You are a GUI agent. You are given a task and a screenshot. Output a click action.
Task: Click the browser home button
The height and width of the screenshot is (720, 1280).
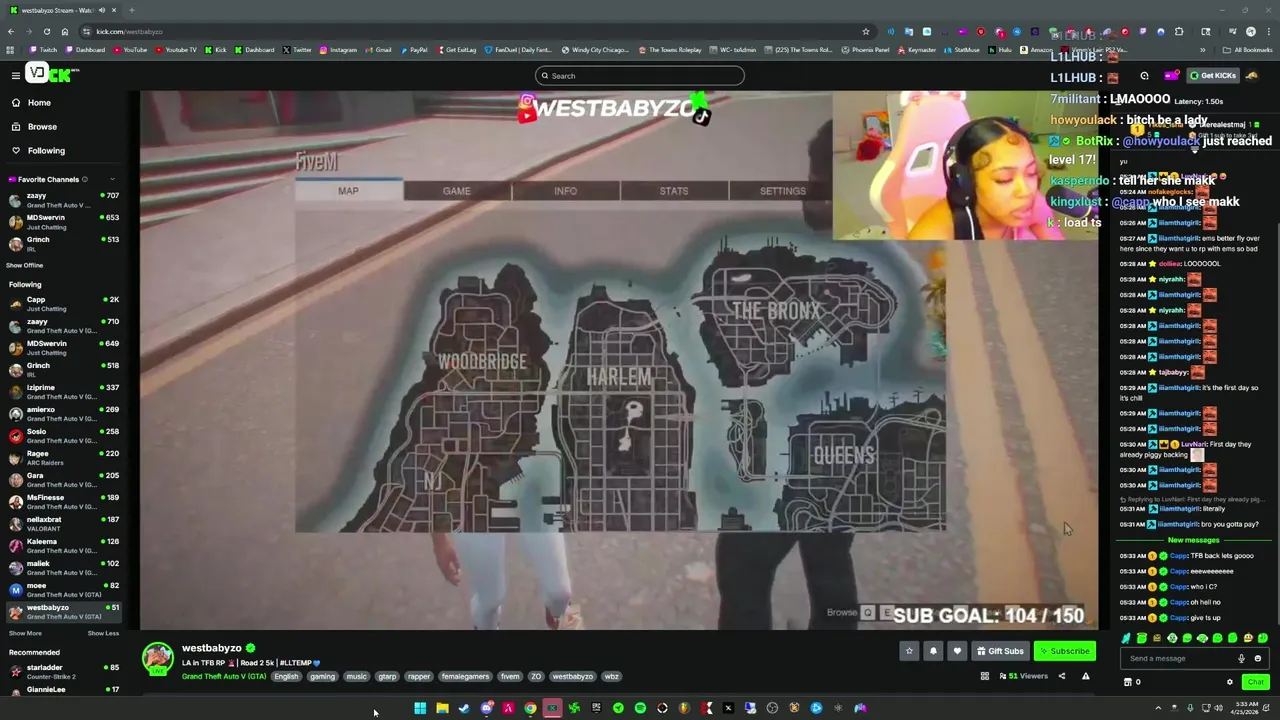[65, 31]
